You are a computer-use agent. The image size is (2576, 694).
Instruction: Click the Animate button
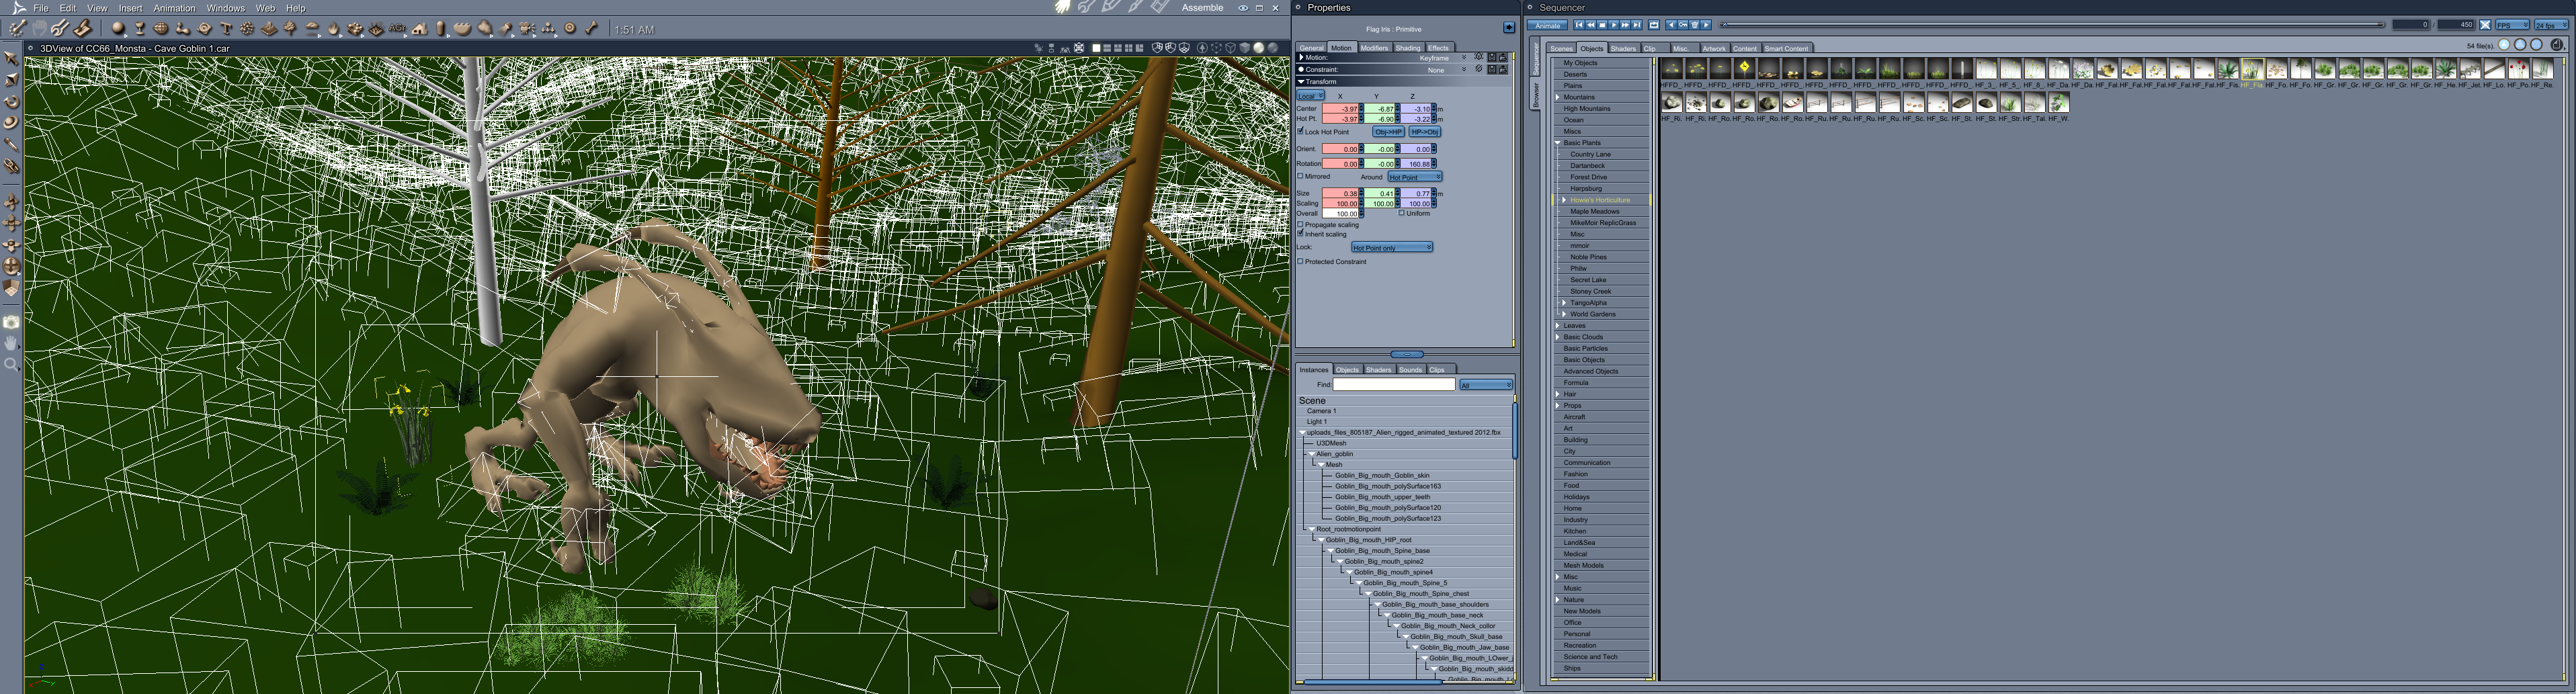(1547, 25)
